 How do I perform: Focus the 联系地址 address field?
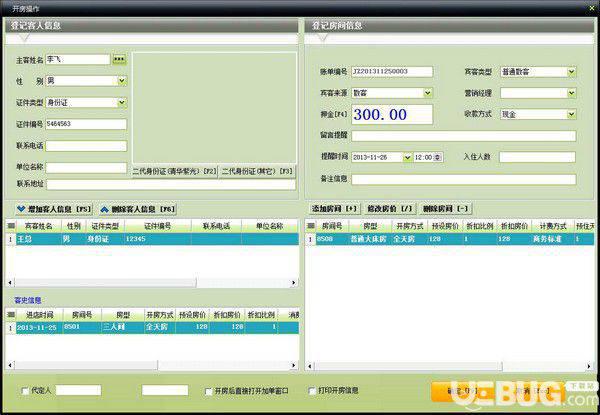[x=171, y=184]
